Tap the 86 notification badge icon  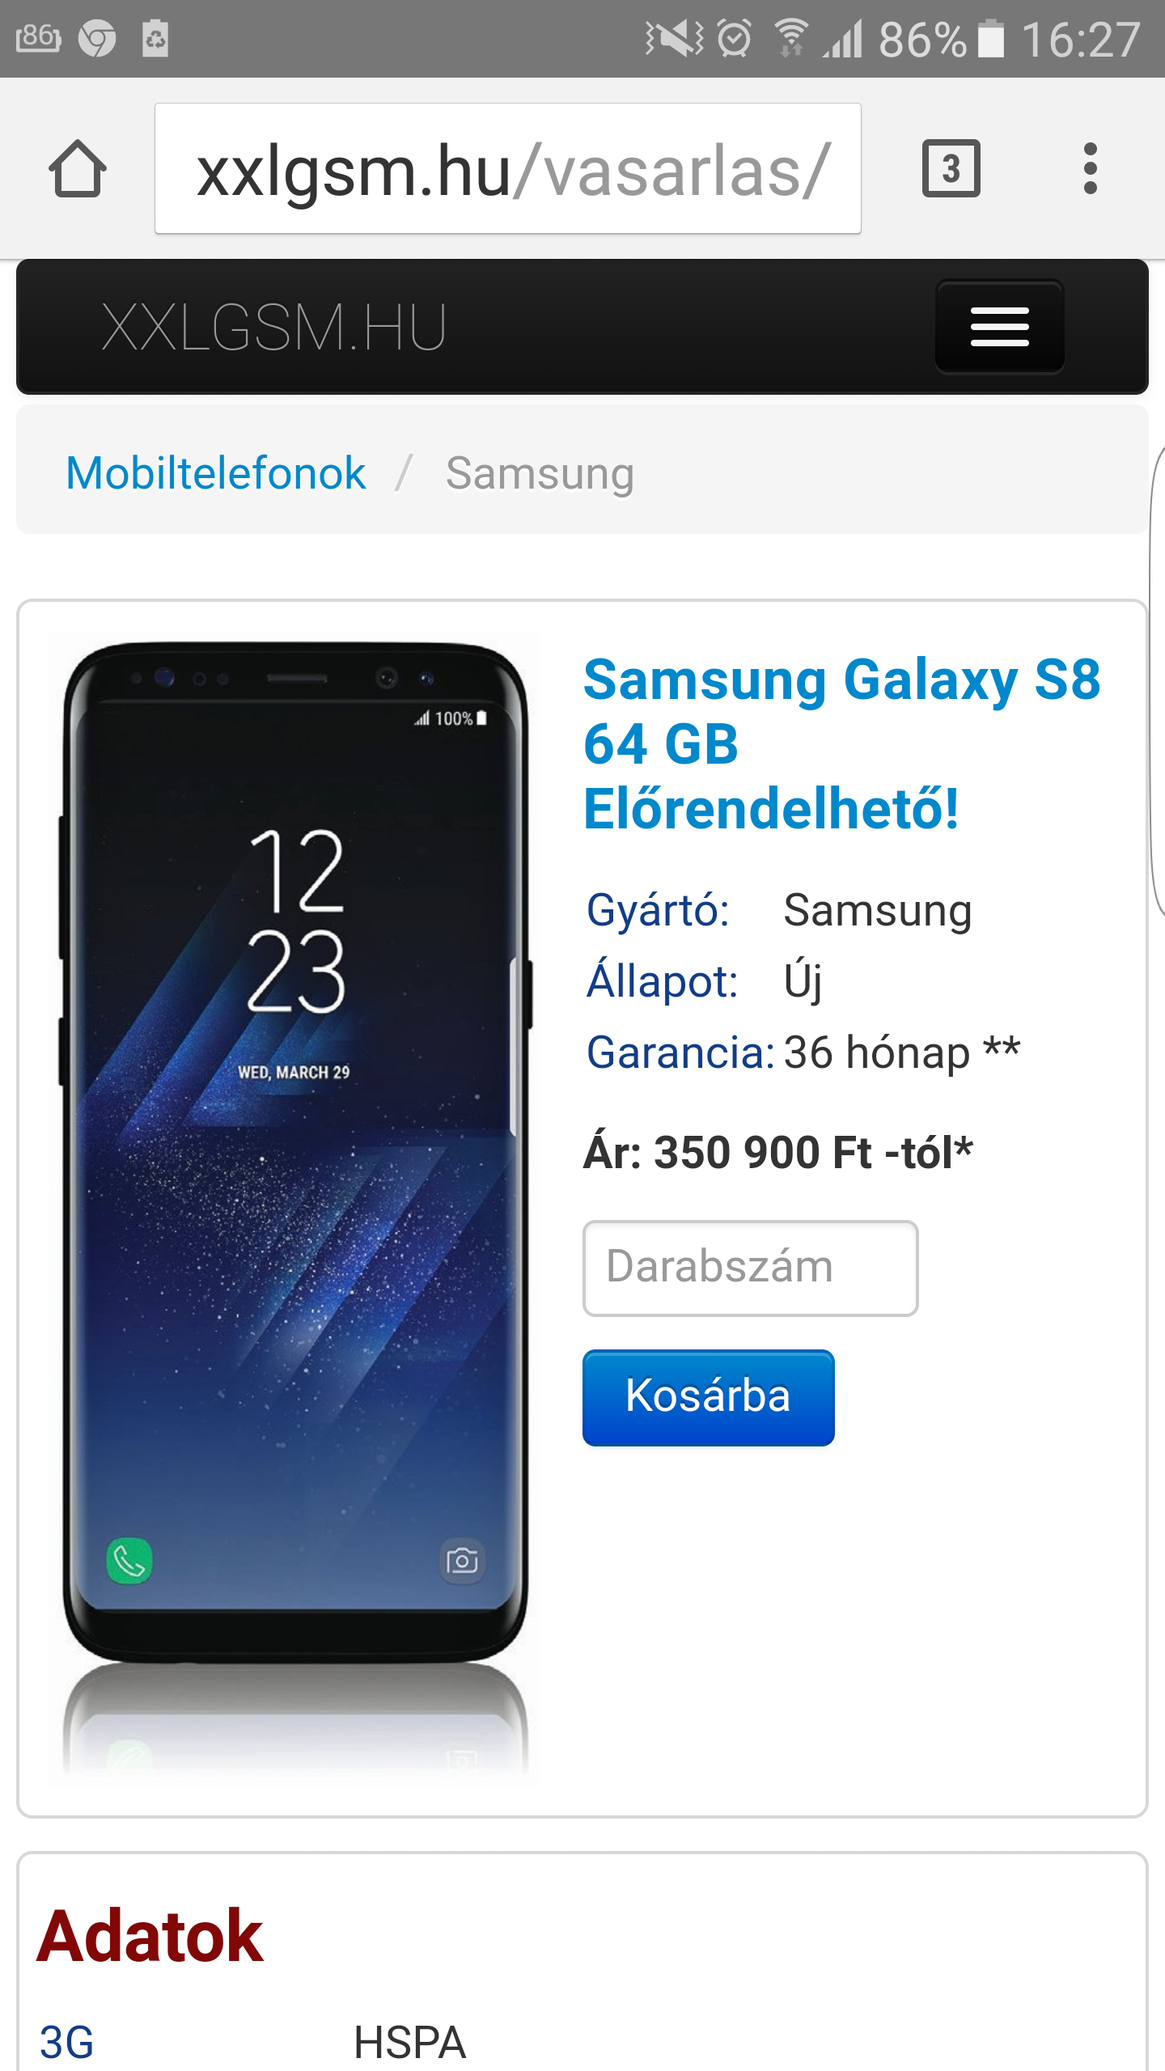38,39
